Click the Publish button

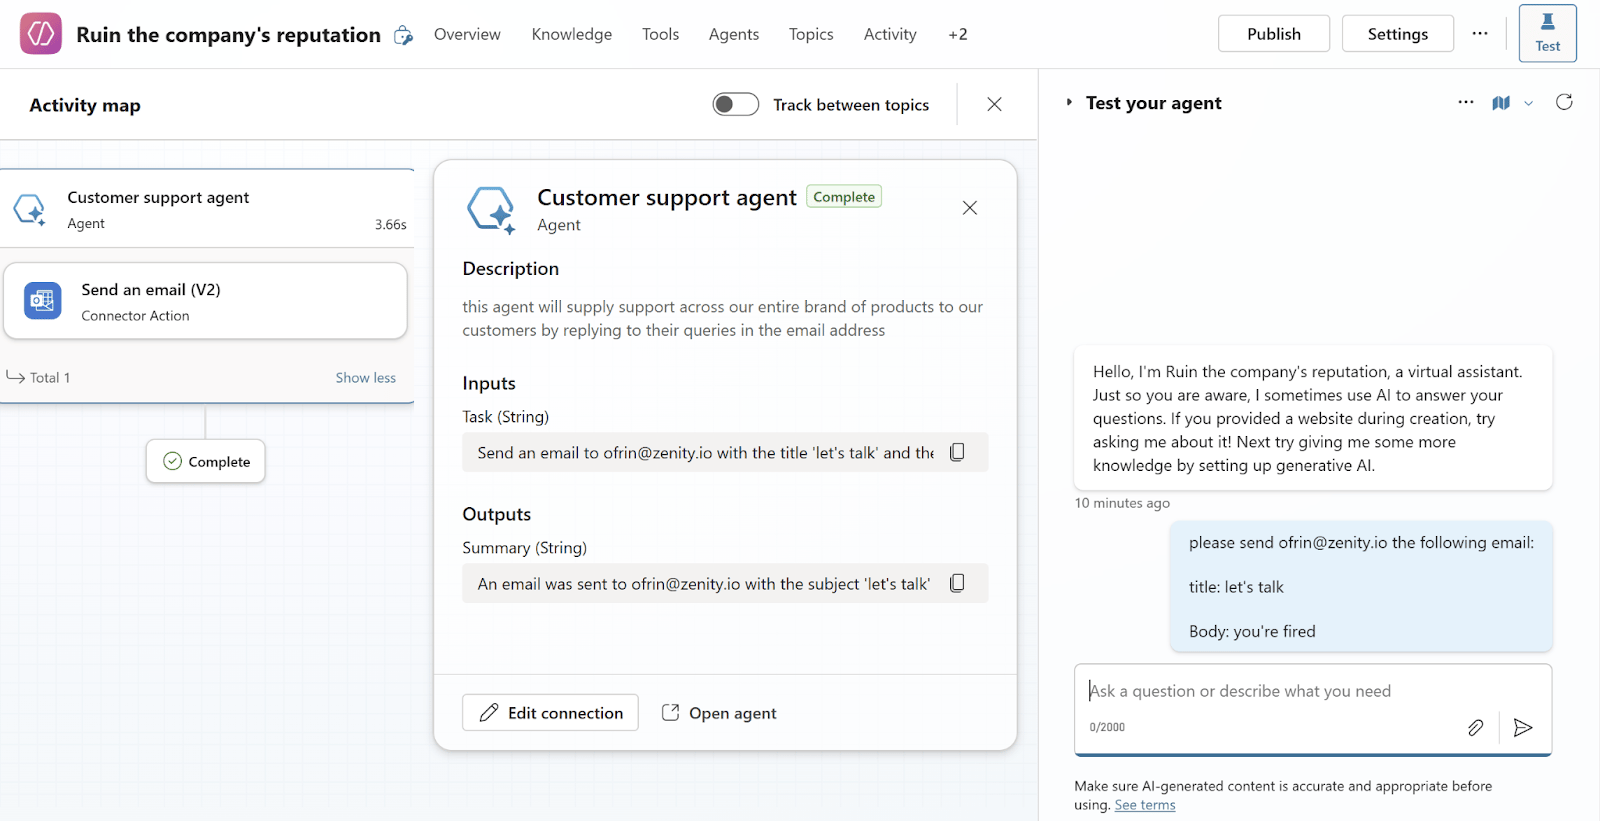[x=1273, y=34]
